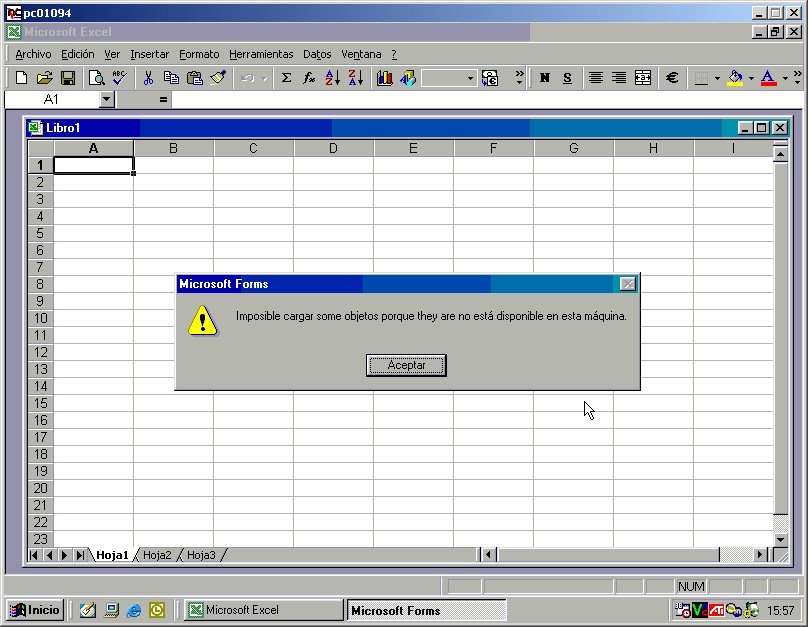The image size is (808, 627).
Task: Open the Euro conversion tool
Action: (x=490, y=78)
